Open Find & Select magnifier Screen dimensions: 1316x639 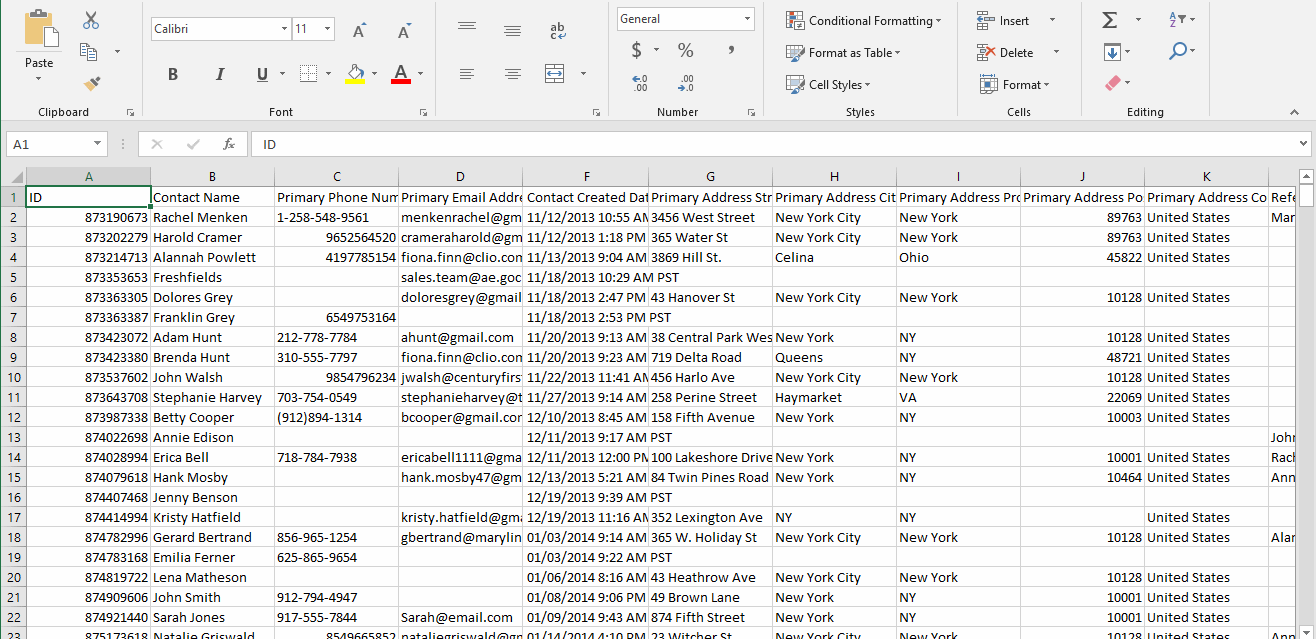pyautogui.click(x=1178, y=51)
